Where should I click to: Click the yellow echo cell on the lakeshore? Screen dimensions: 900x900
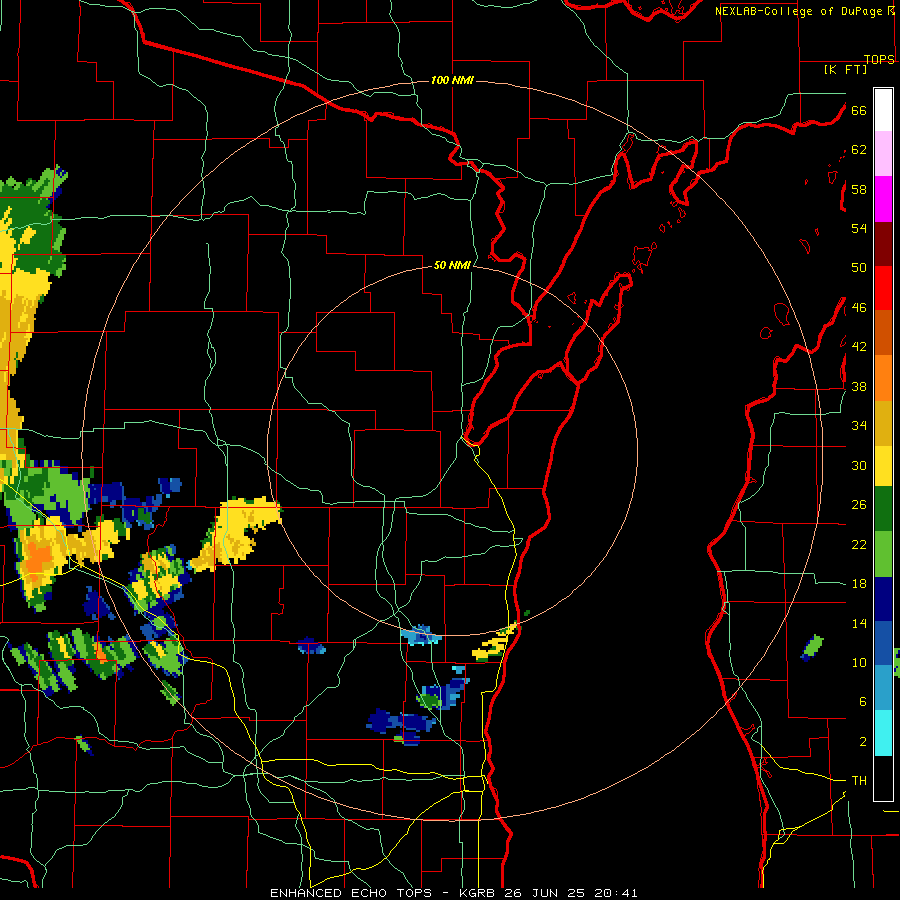(x=495, y=645)
